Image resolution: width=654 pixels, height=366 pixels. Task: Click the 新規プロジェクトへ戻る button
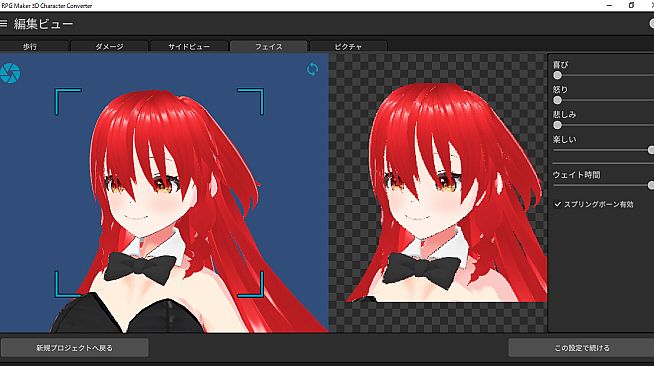coord(75,347)
